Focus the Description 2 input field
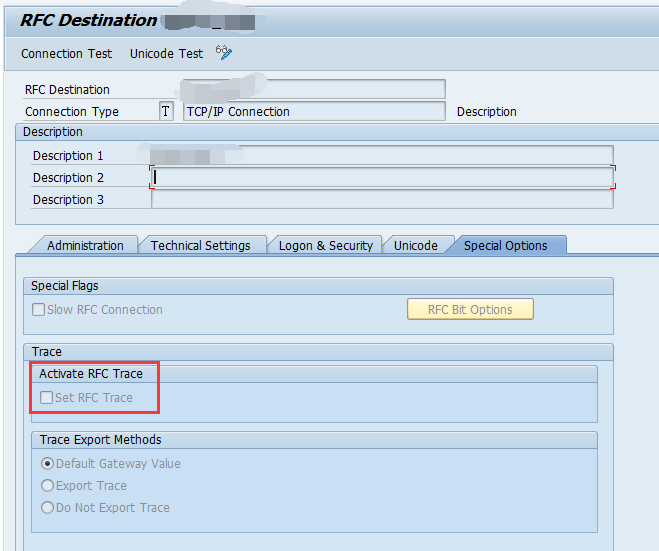This screenshot has height=551, width=659. click(x=382, y=177)
